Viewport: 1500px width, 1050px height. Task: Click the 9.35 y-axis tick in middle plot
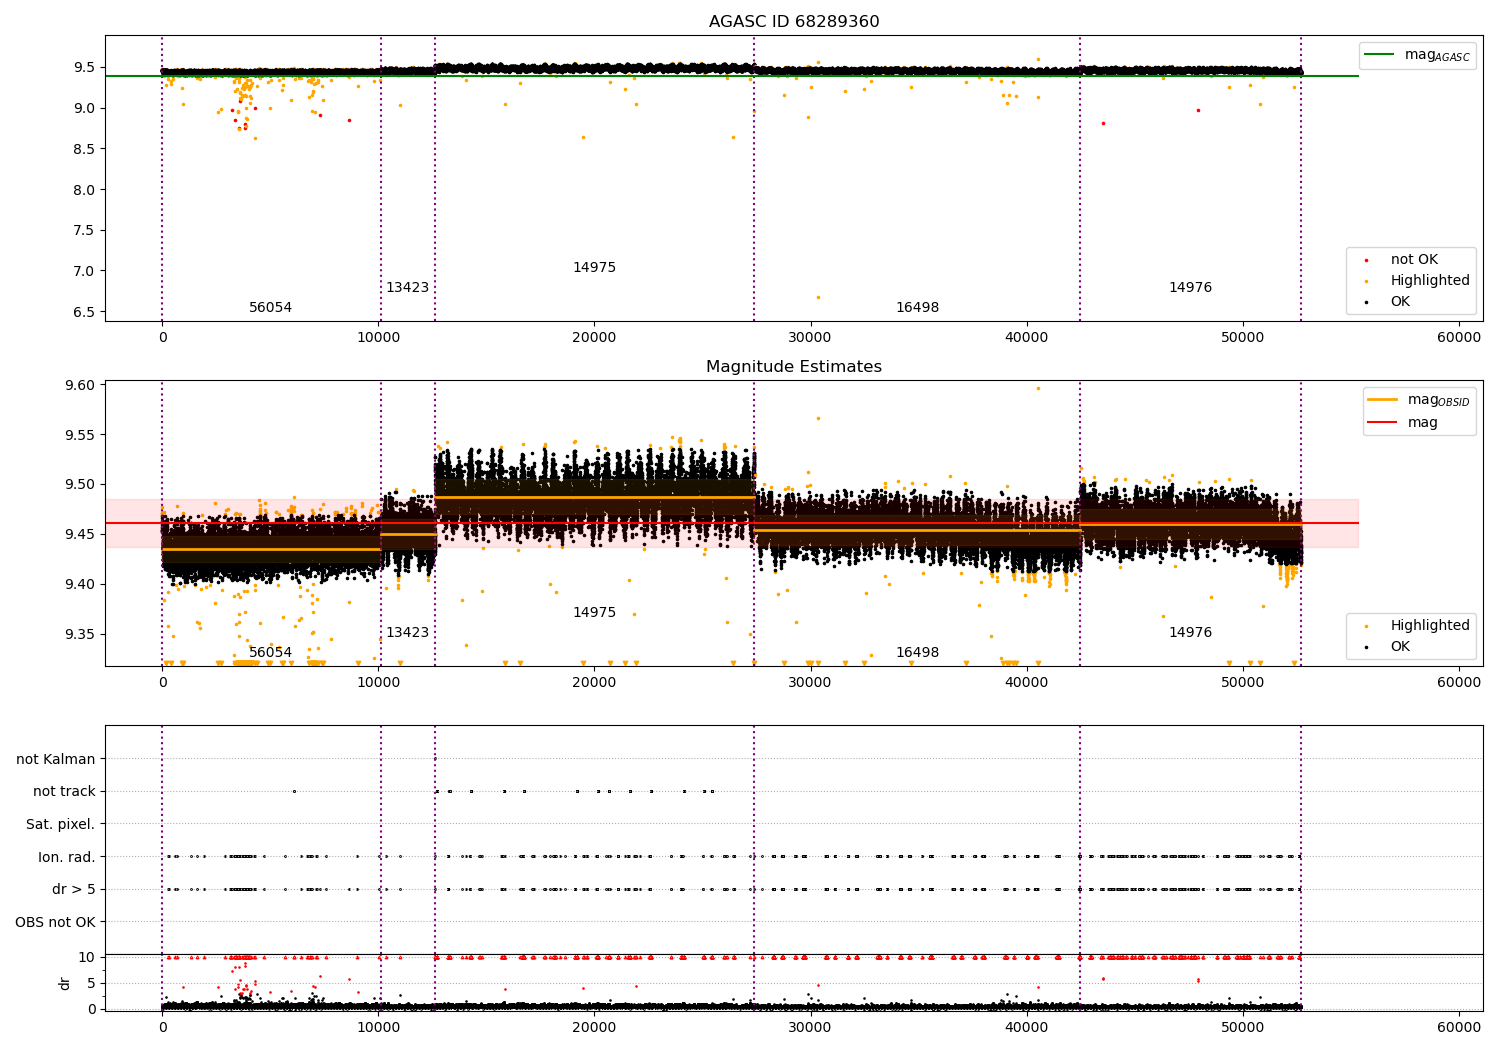click(x=80, y=635)
